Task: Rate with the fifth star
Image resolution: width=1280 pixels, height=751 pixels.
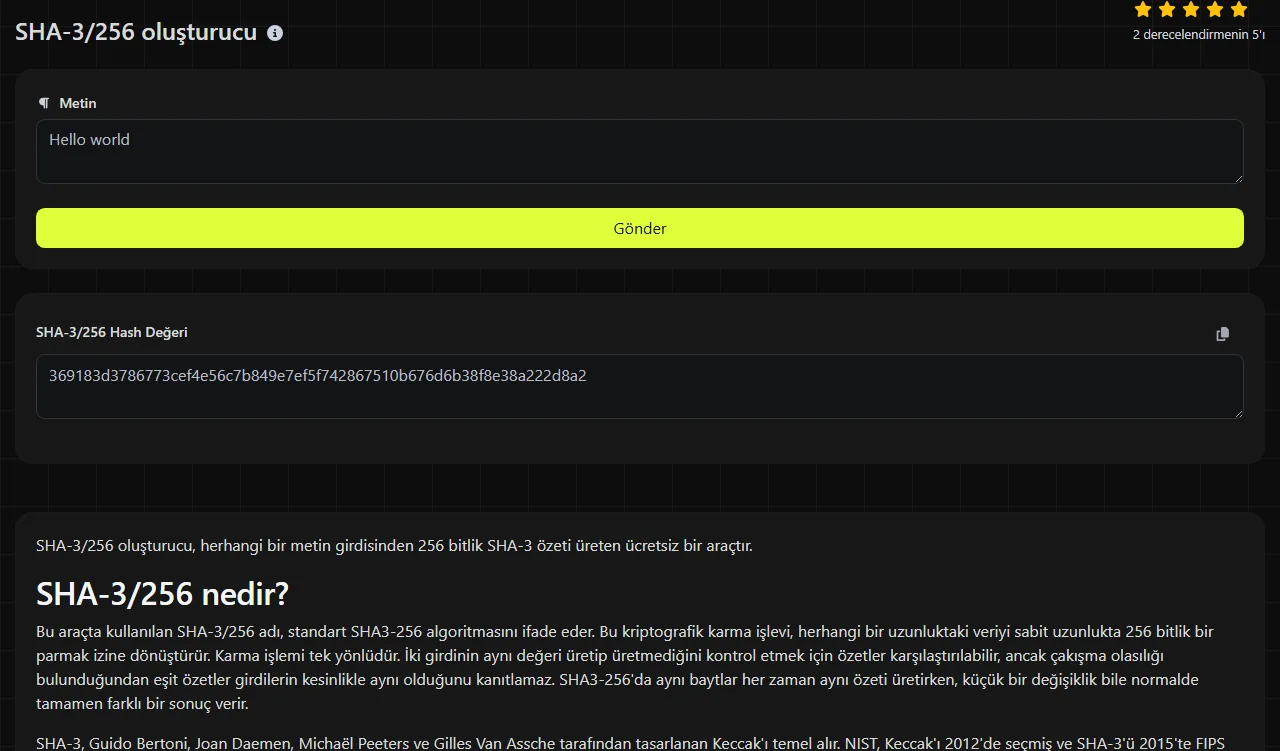Action: pos(1239,10)
